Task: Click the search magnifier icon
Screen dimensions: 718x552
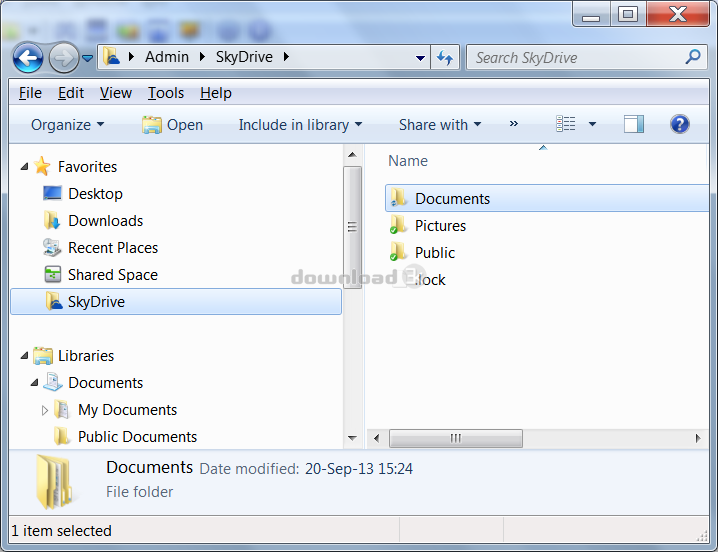Action: 693,57
